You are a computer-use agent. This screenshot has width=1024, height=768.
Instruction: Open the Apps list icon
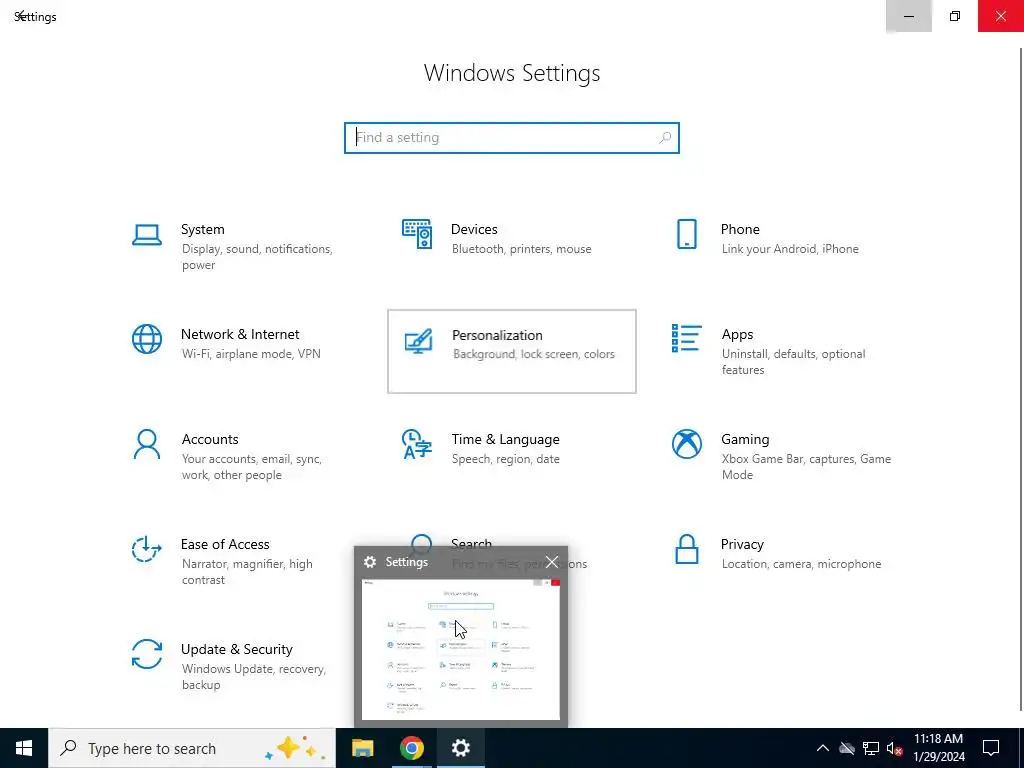click(x=686, y=338)
